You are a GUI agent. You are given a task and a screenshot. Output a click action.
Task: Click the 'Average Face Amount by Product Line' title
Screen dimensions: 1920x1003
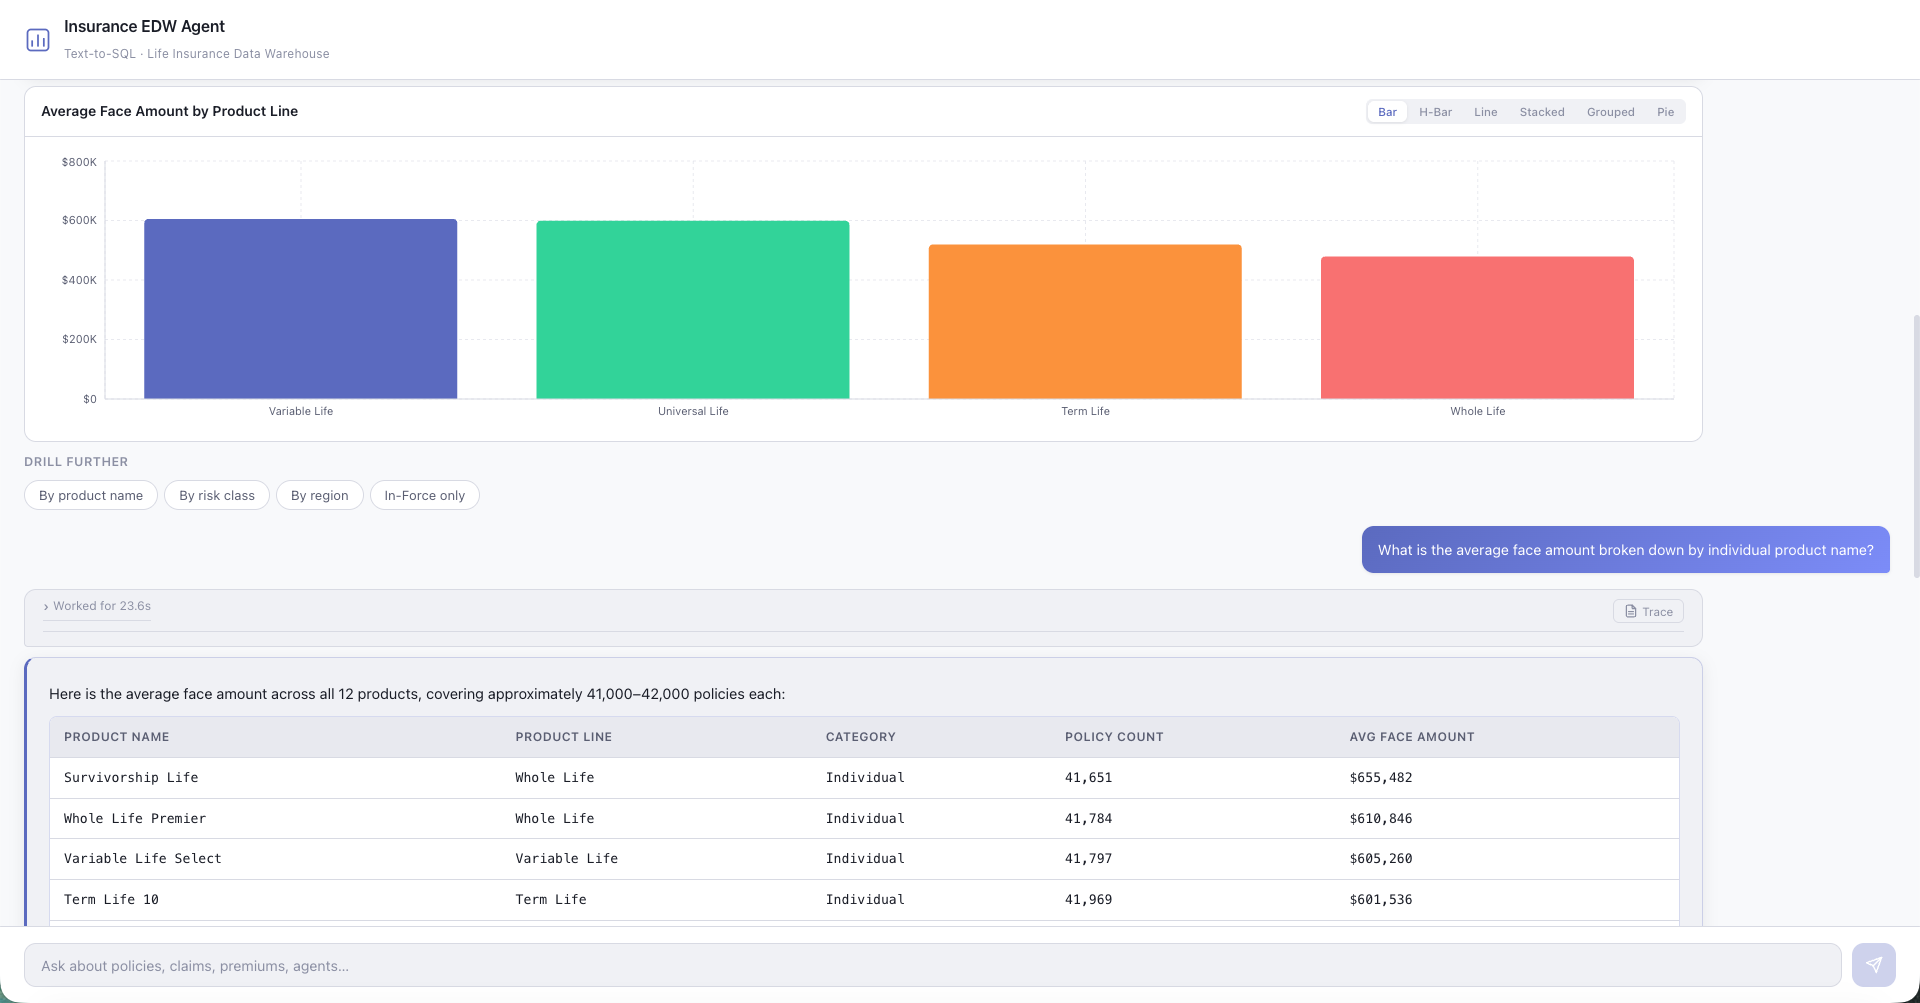(170, 111)
